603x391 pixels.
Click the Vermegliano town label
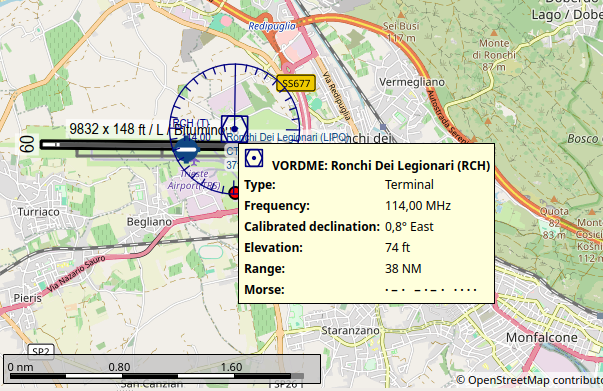coord(412,82)
